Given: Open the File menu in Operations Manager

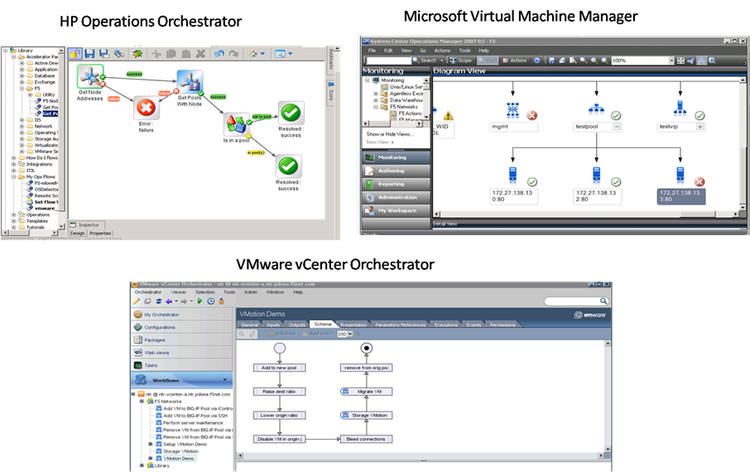Looking at the screenshot, I should [372, 50].
